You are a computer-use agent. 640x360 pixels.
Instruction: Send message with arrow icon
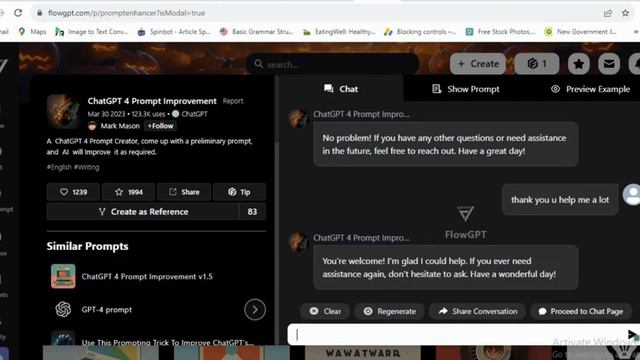point(633,335)
